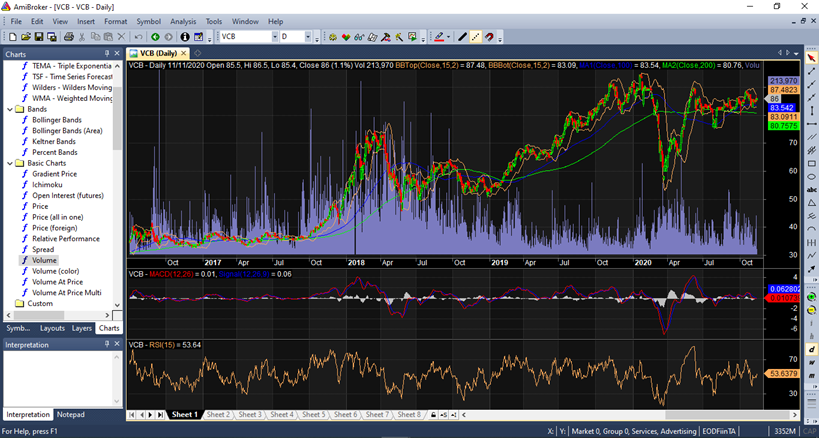
Task: Pin the Charts panel with the pushpin
Action: coord(106,53)
